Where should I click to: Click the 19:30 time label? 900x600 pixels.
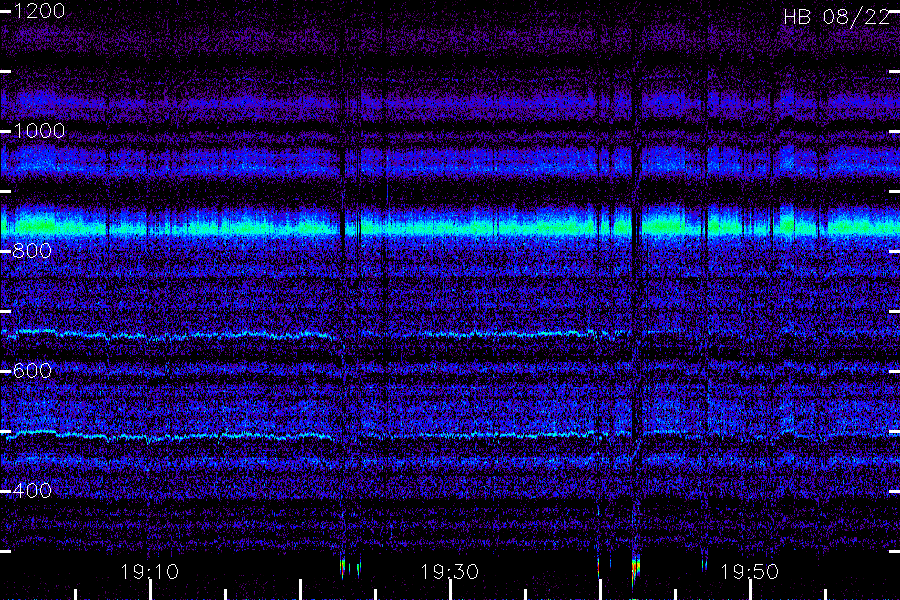pyautogui.click(x=449, y=572)
